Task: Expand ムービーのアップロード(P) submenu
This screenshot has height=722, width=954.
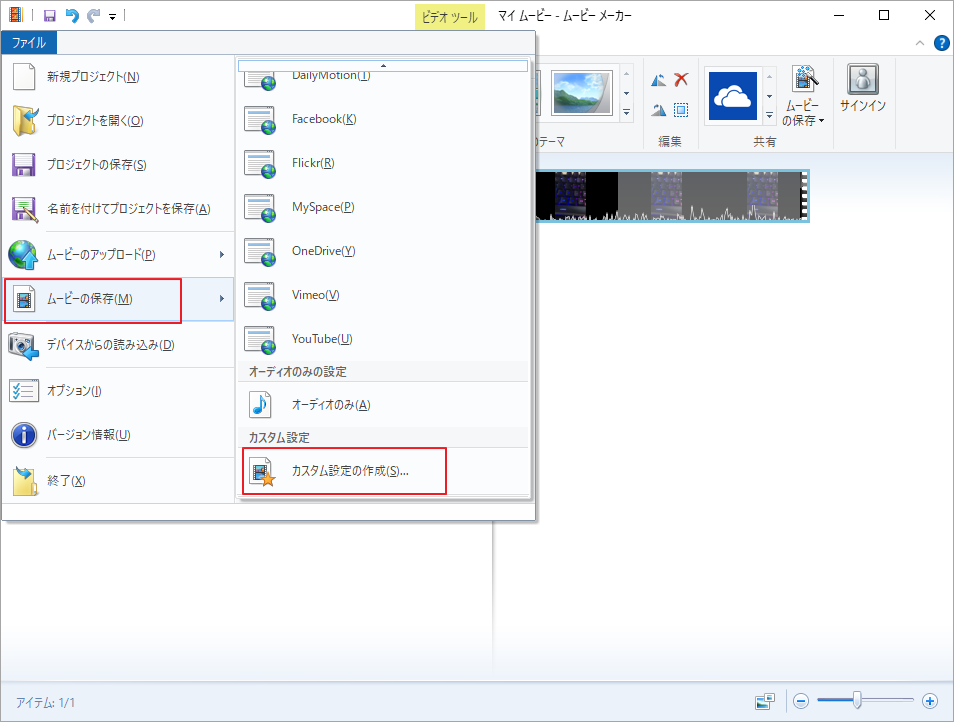Action: [x=118, y=254]
